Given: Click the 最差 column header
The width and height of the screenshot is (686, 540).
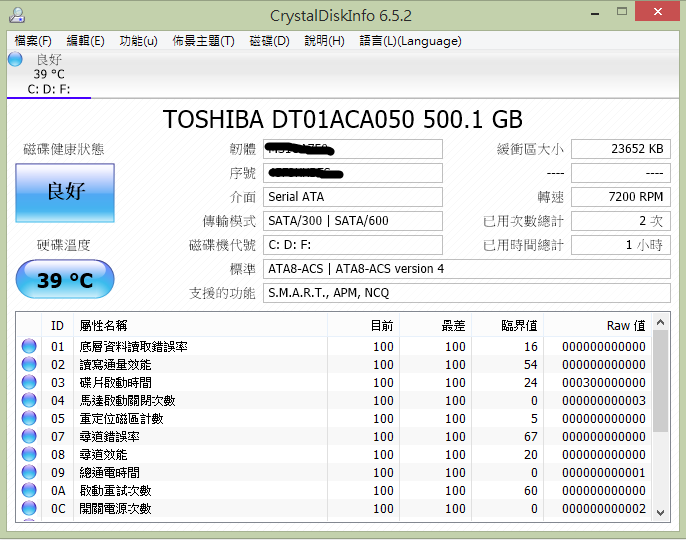Looking at the screenshot, I should click(x=436, y=326).
